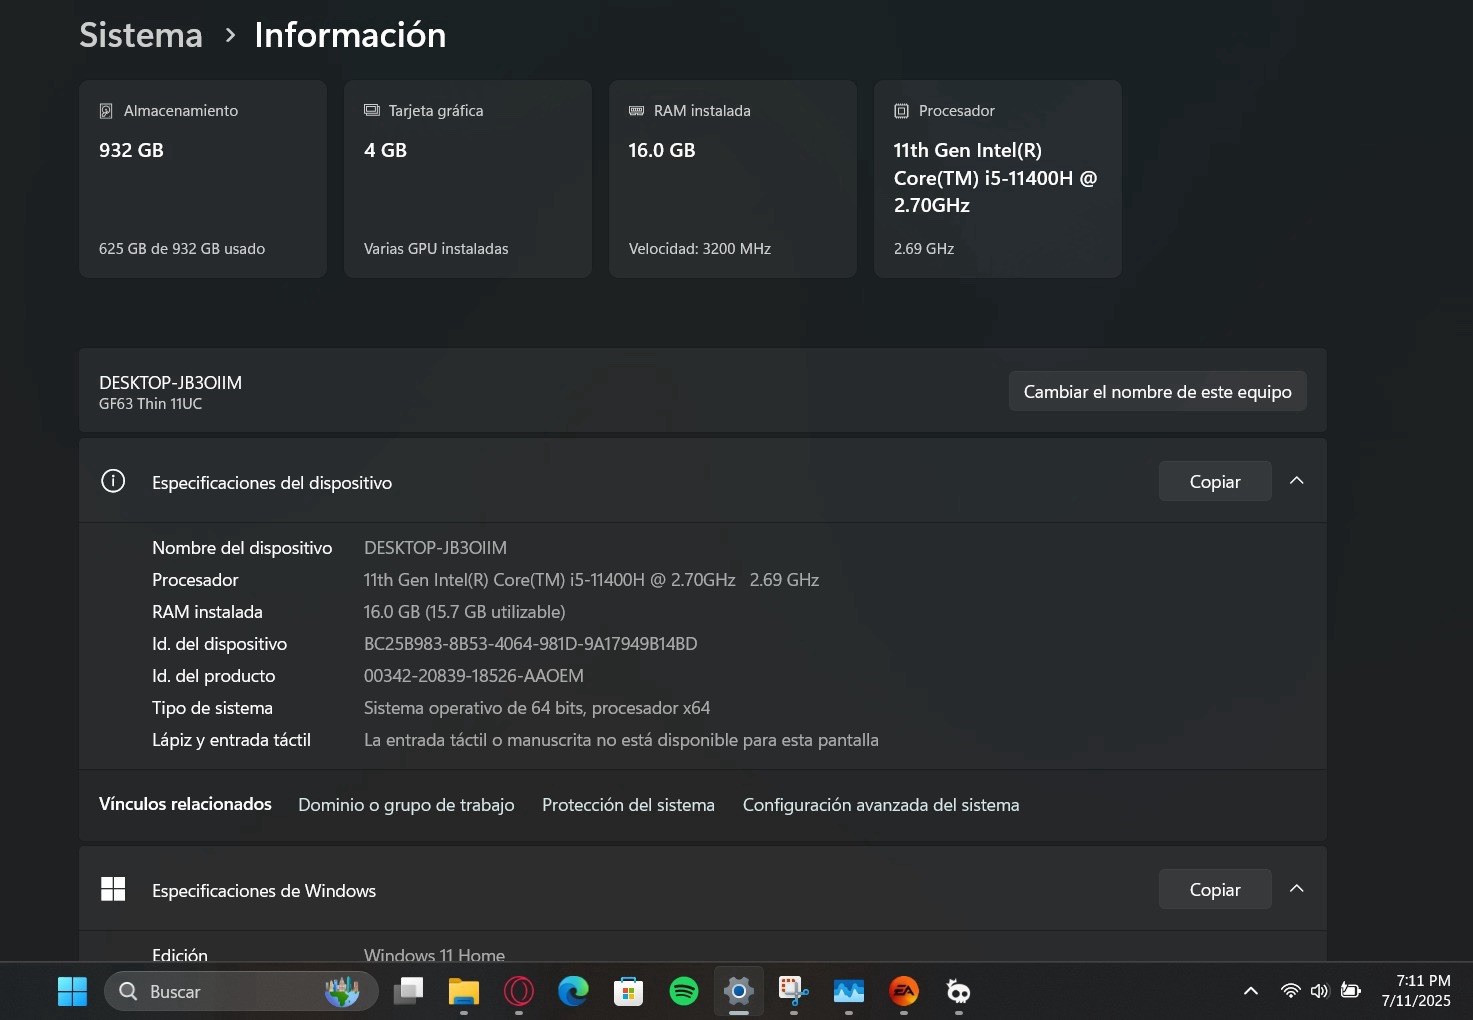Click the GF63 Thin 11UC model text
This screenshot has width=1473, height=1020.
click(150, 404)
